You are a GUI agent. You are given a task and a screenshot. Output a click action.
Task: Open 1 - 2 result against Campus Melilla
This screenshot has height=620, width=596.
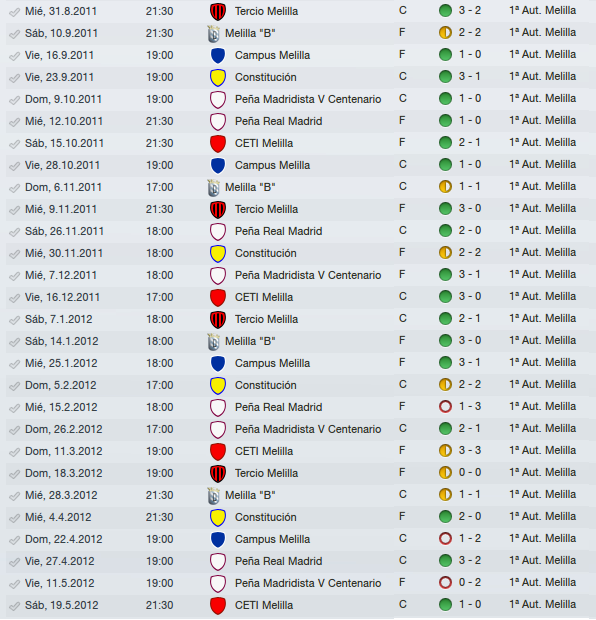469,539
